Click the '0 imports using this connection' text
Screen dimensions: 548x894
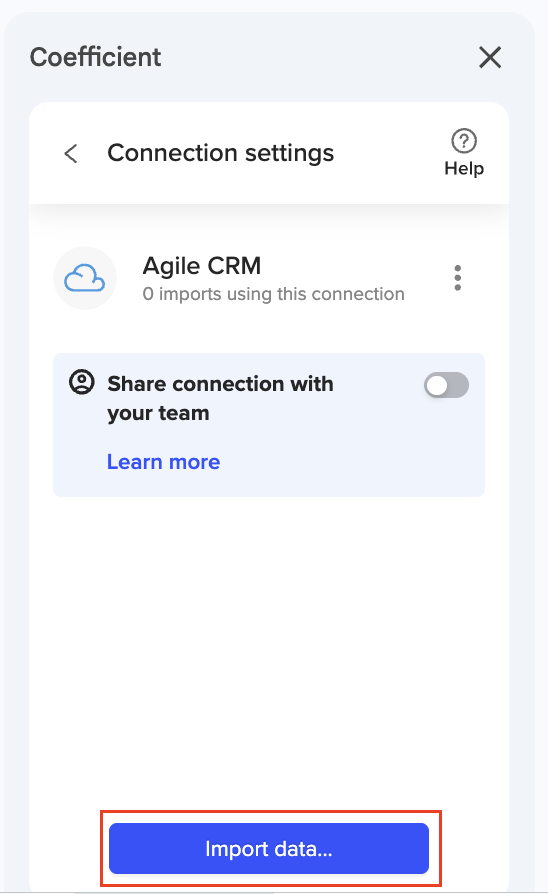pyautogui.click(x=274, y=294)
